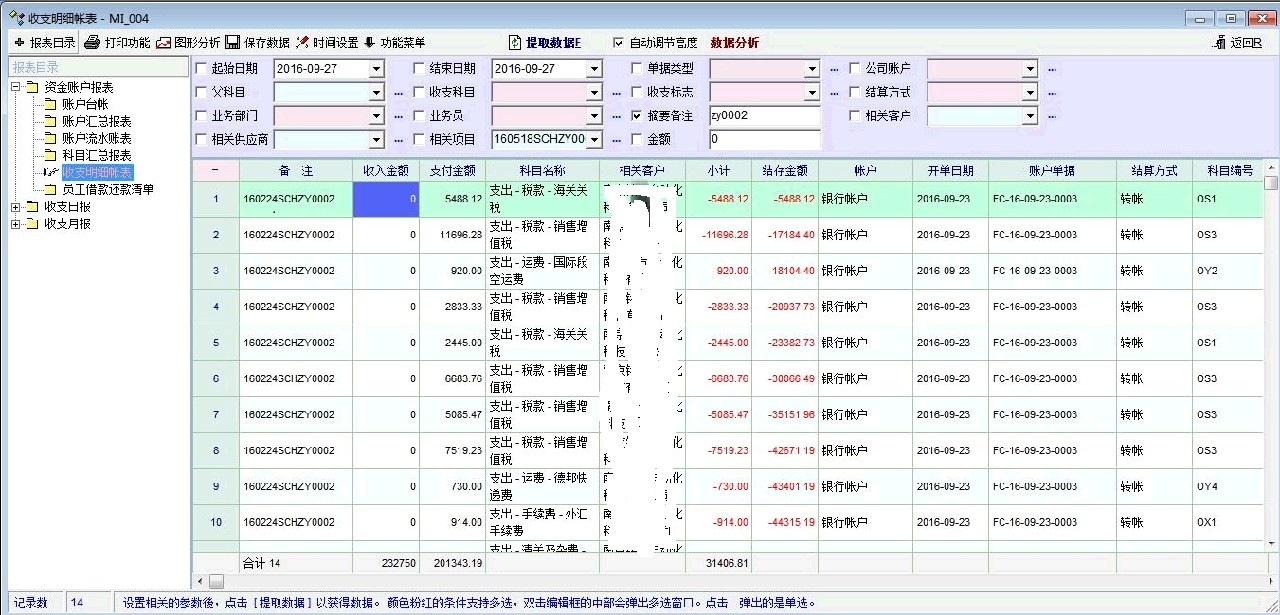This screenshot has height=615, width=1280.
Task: Click the 摘要备注 text input field
Action: coord(764,116)
